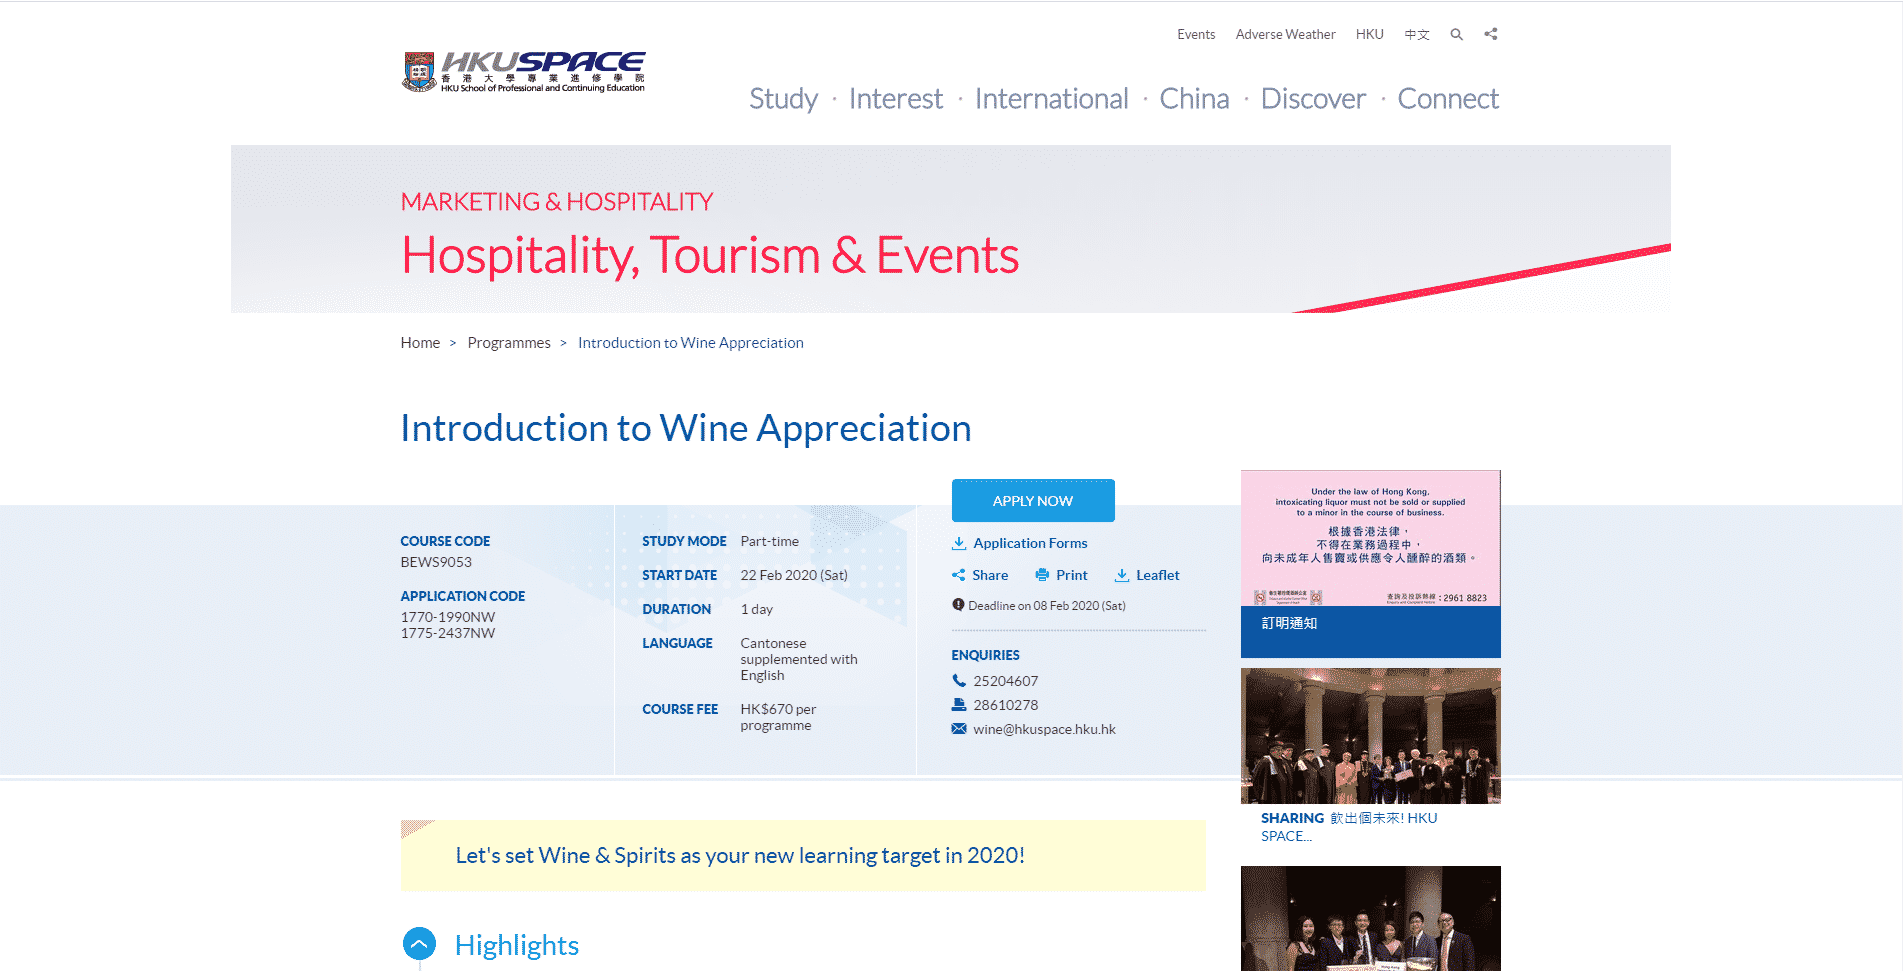Switch language to 中文

tap(1417, 34)
